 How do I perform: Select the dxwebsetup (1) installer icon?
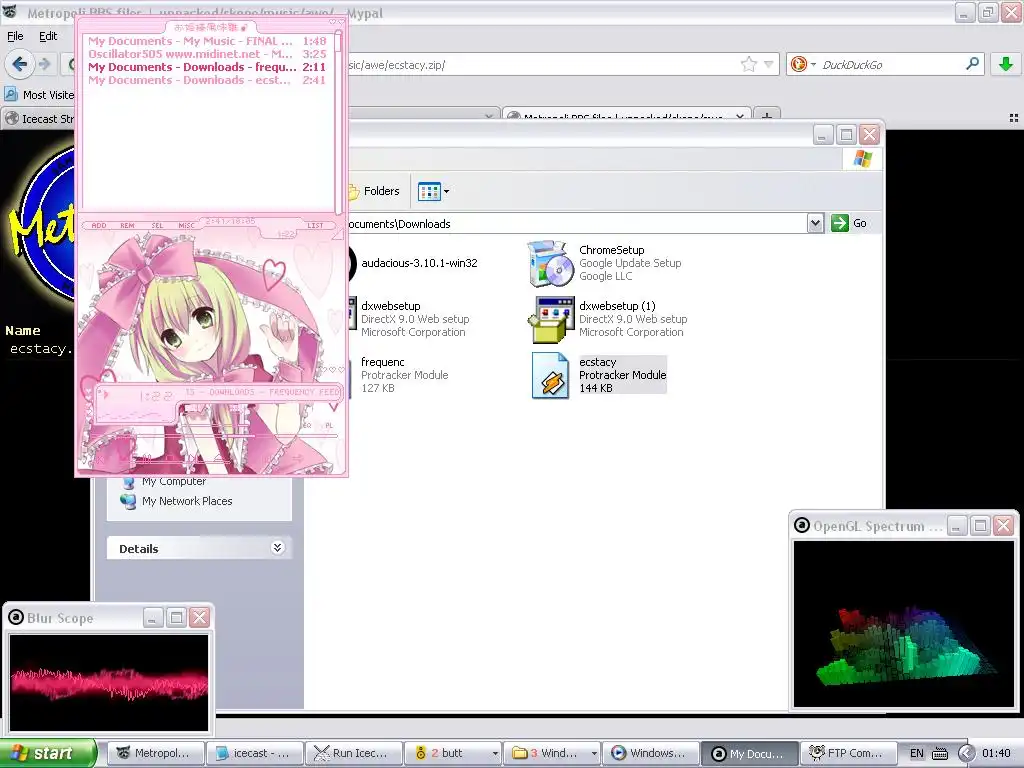pos(550,319)
